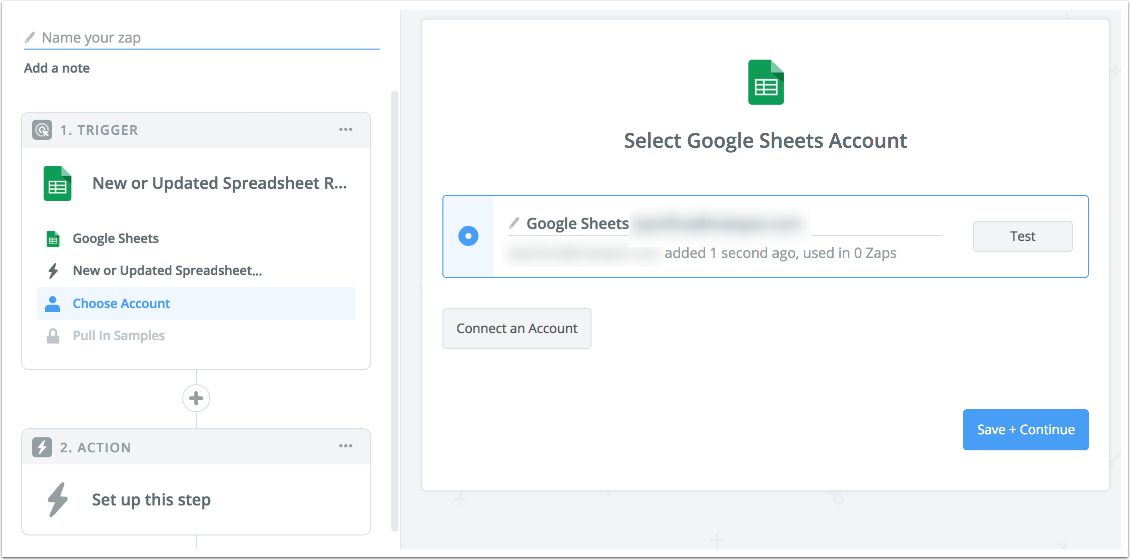This screenshot has height=560, width=1130.
Task: Click the large lightning bolt beside Set up this step
Action: (58, 499)
